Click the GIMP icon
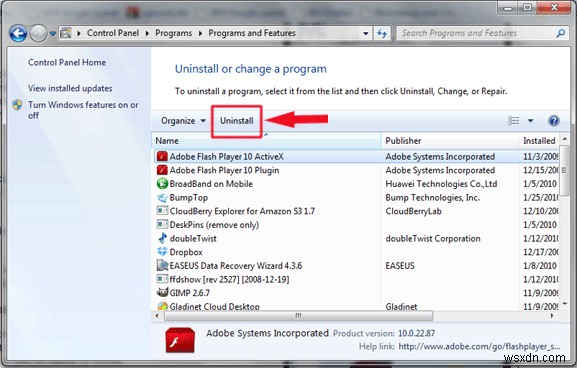 point(162,293)
